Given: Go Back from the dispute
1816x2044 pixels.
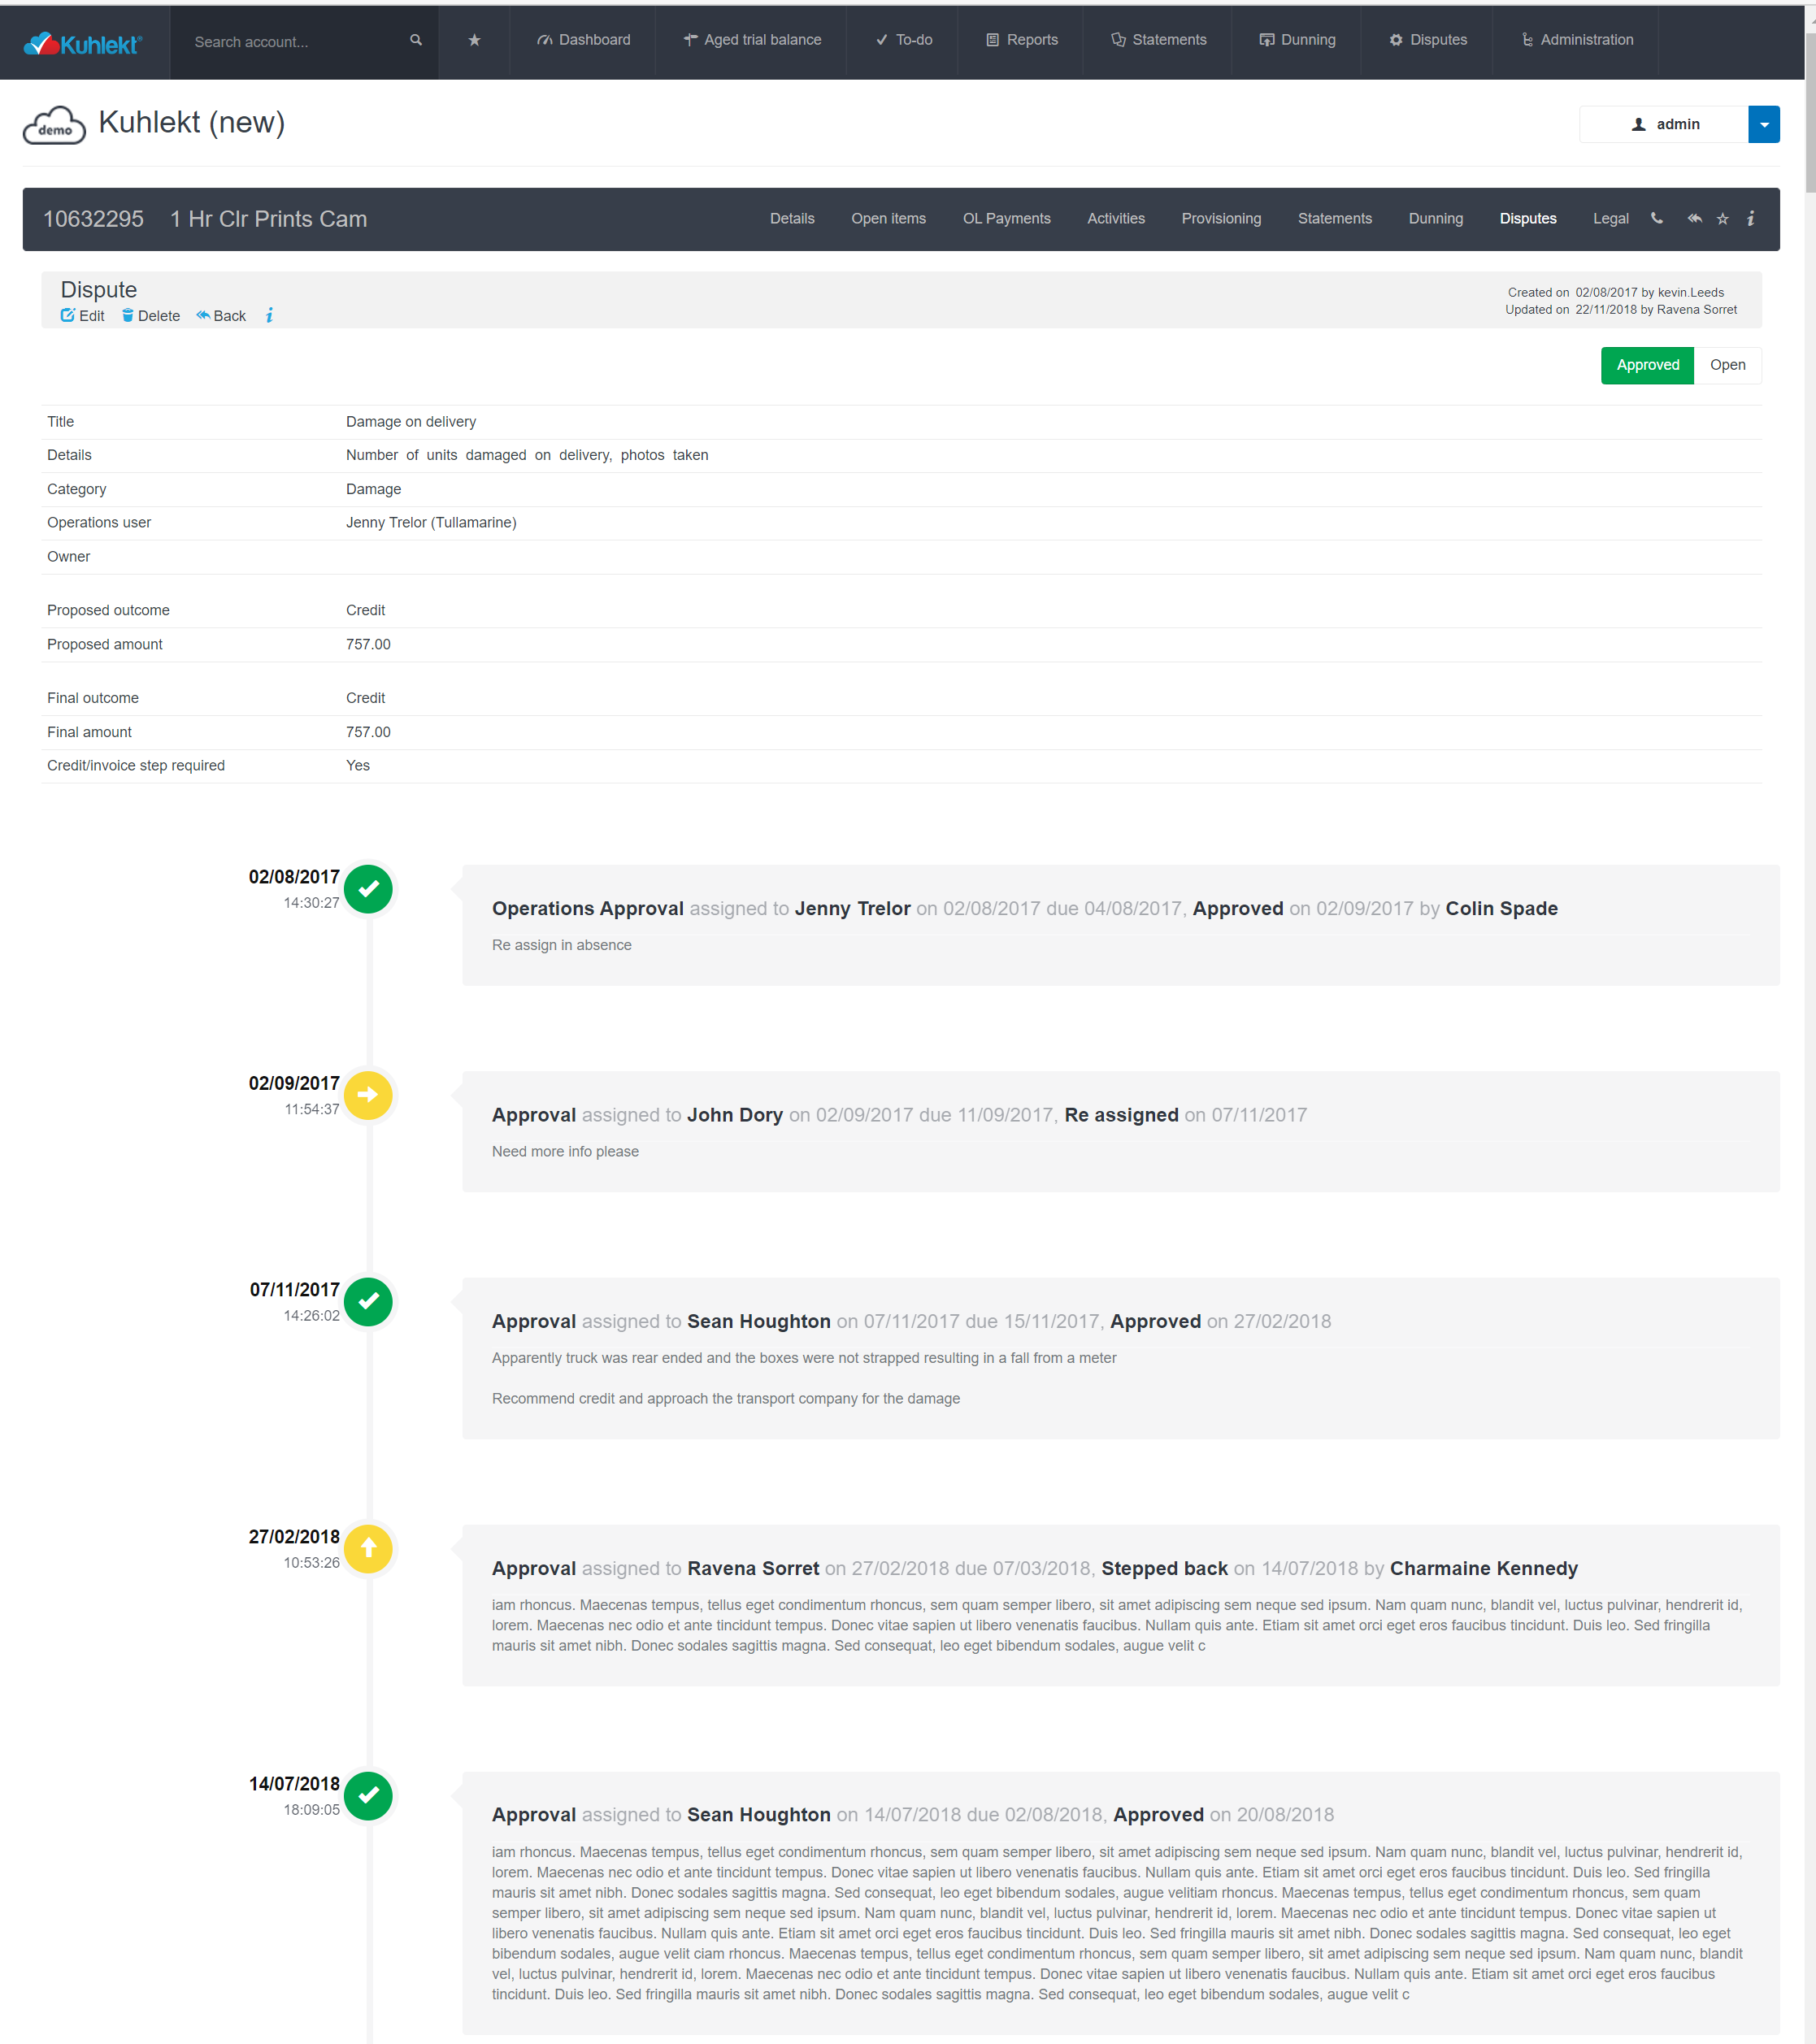Looking at the screenshot, I should point(221,316).
